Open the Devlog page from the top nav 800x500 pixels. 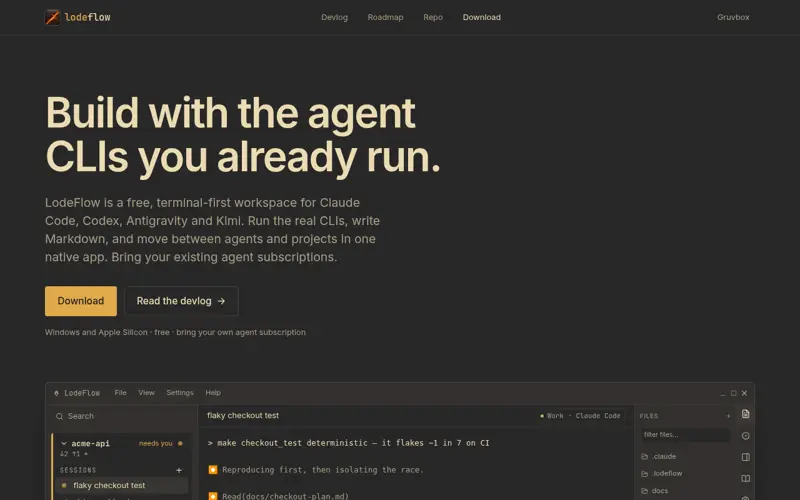pyautogui.click(x=334, y=17)
